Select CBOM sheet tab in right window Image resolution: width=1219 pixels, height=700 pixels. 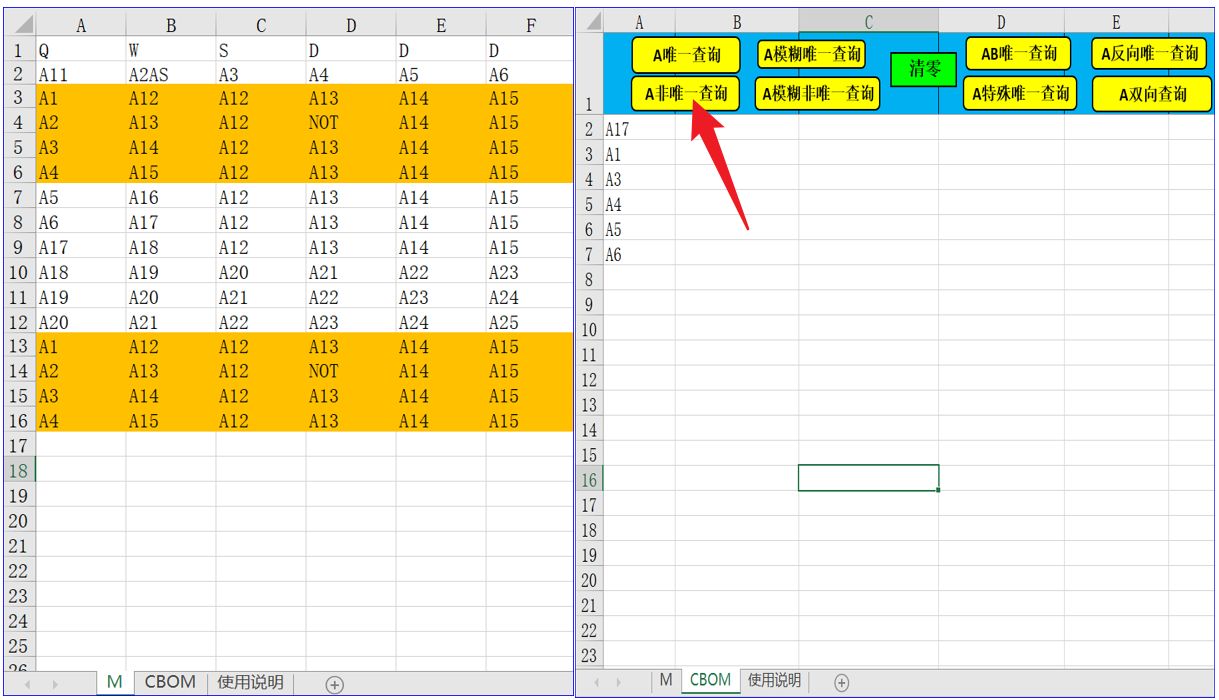710,680
